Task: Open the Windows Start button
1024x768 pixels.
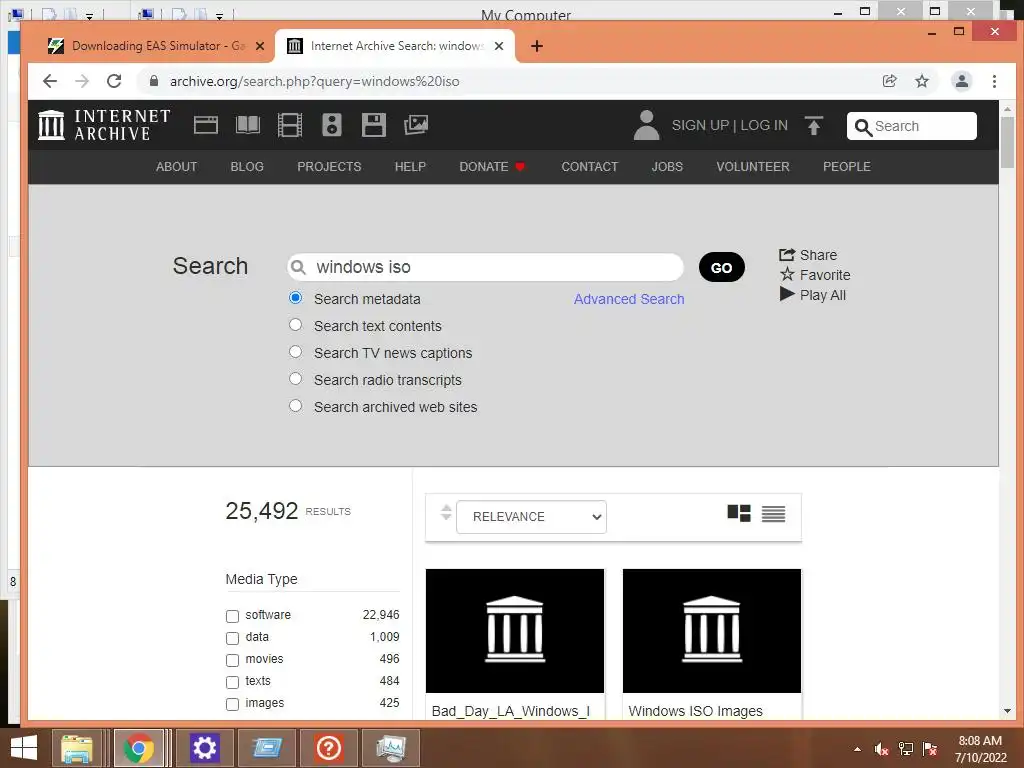Action: pyautogui.click(x=24, y=748)
